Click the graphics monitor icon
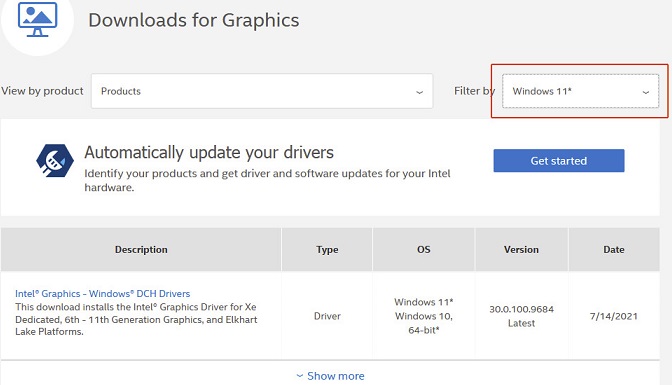Screen dimensions: 672x385 tap(37, 19)
